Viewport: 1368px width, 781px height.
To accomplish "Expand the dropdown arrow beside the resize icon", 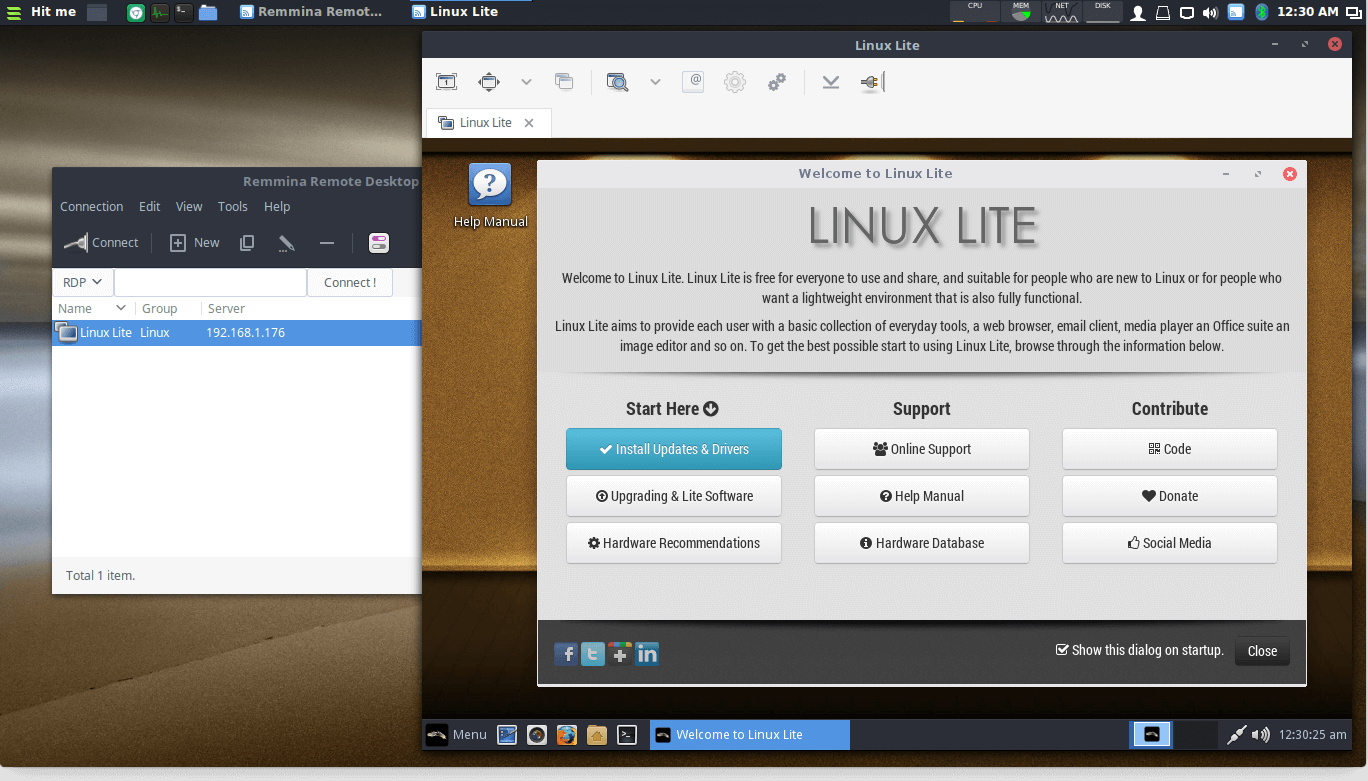I will 526,82.
